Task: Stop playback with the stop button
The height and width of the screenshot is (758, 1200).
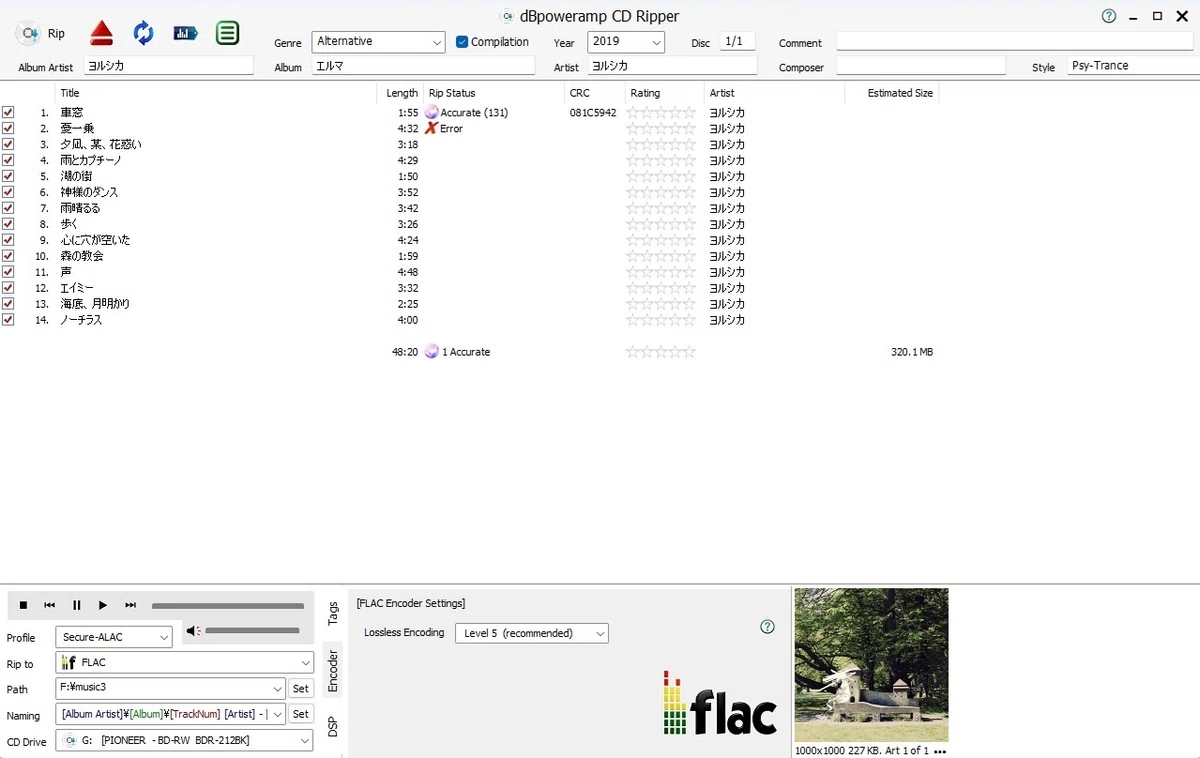Action: pyautogui.click(x=23, y=605)
